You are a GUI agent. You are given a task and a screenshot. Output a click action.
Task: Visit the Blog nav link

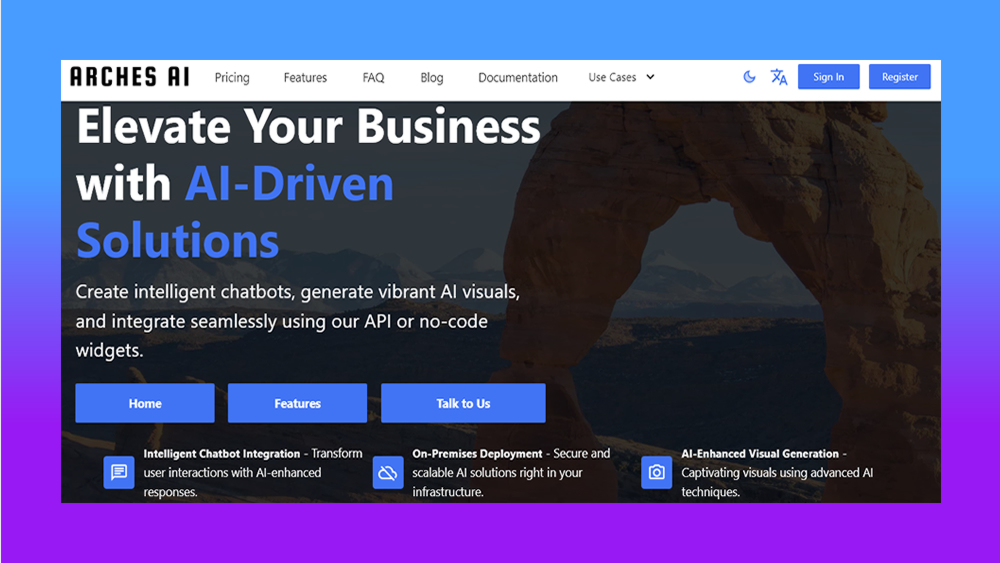(x=432, y=77)
